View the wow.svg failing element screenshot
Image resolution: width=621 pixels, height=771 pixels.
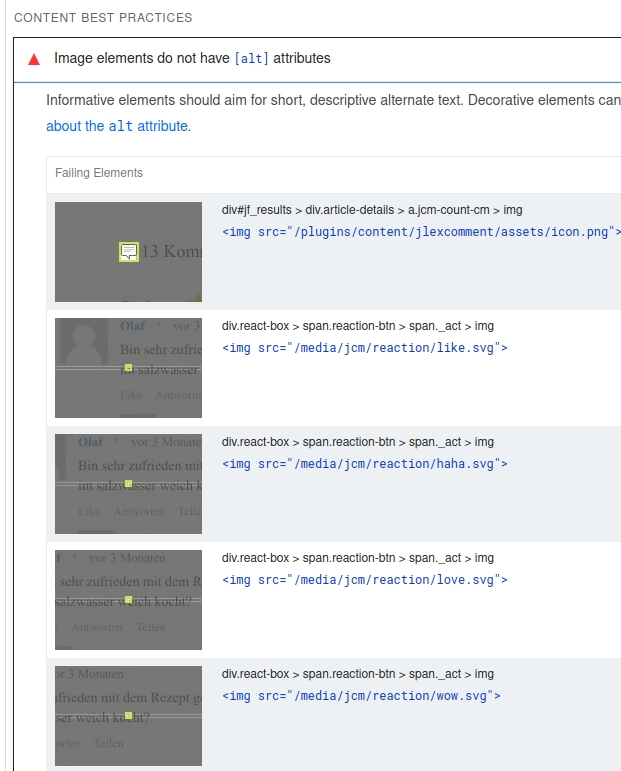[128, 716]
